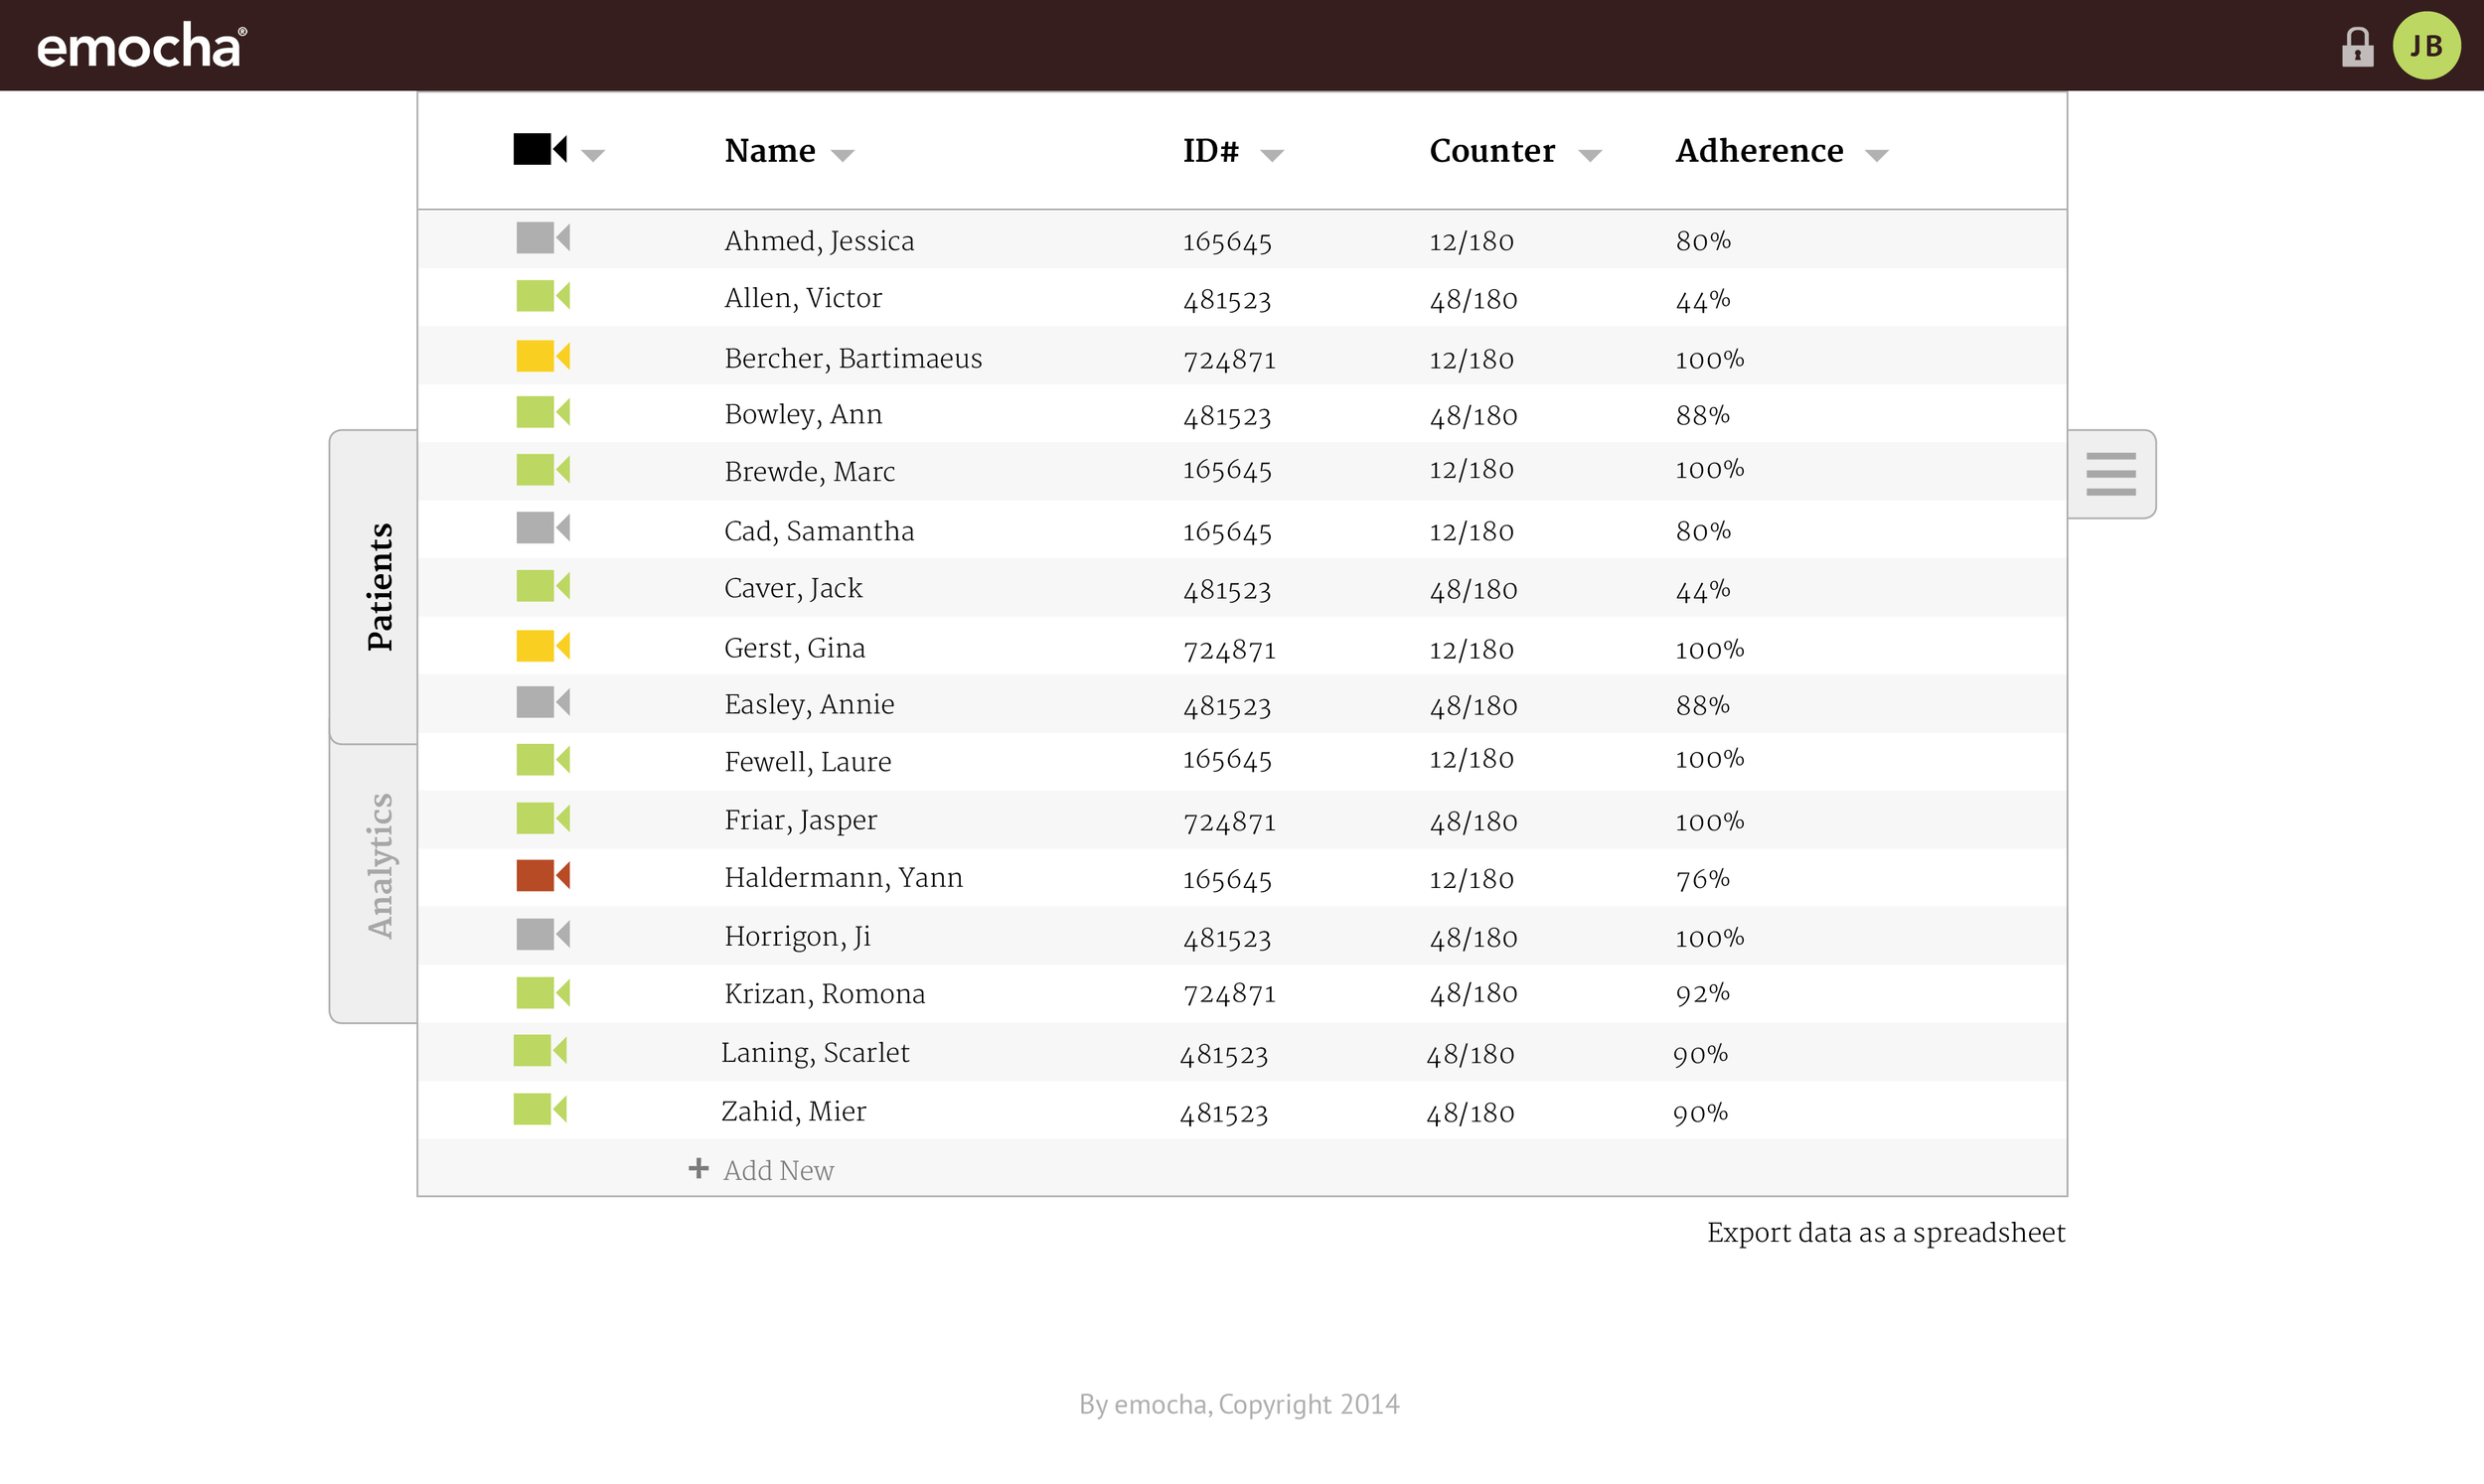Screen dimensions: 2484x1484
Task: Click the black video camera header icon
Action: pyautogui.click(x=540, y=149)
